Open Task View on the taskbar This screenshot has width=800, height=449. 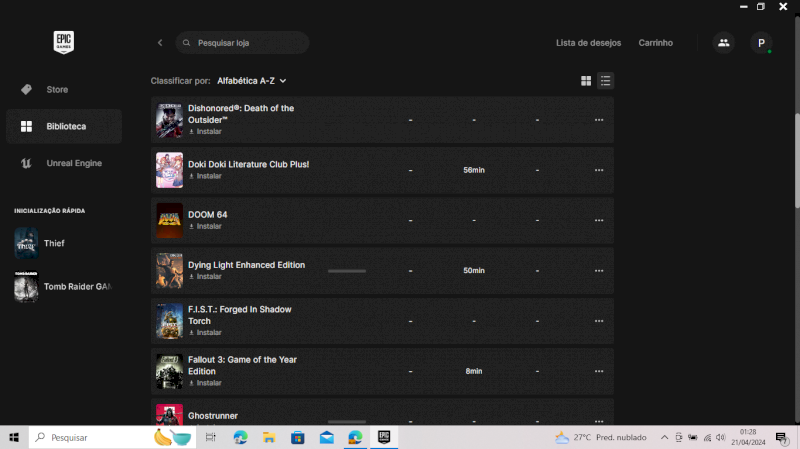point(210,437)
